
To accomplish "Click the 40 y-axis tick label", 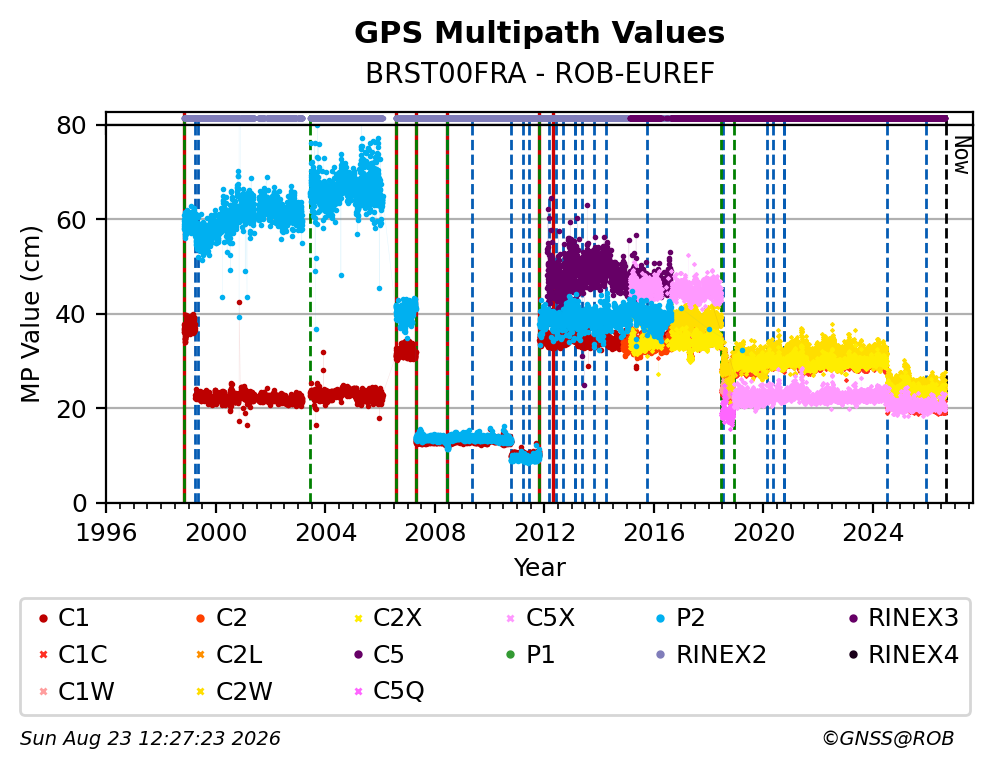I will (x=71, y=314).
